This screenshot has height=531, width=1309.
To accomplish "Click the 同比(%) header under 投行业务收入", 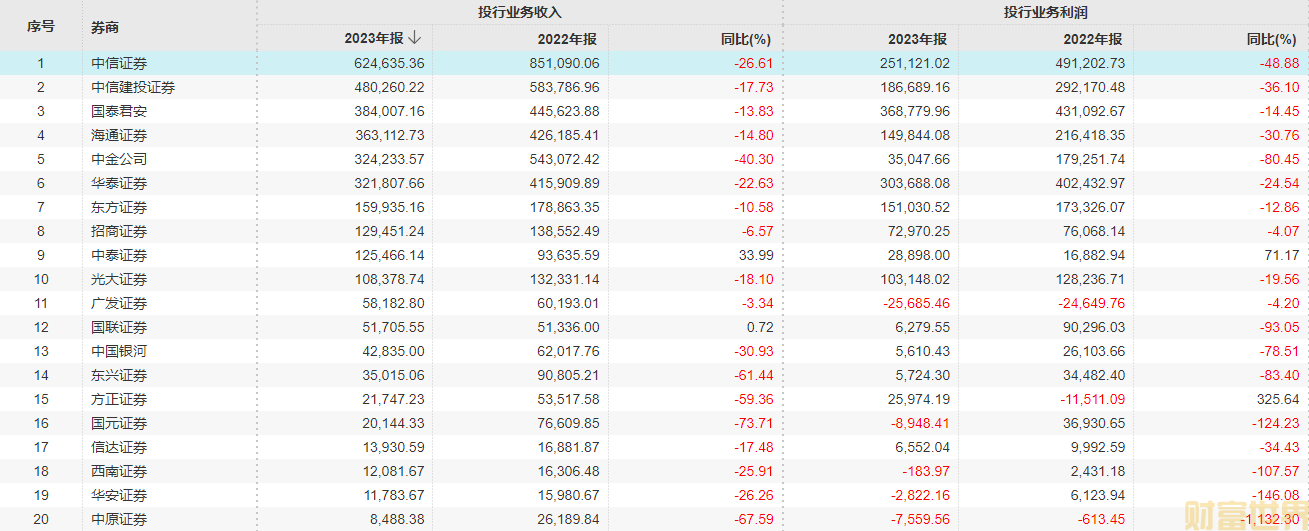I will click(747, 39).
